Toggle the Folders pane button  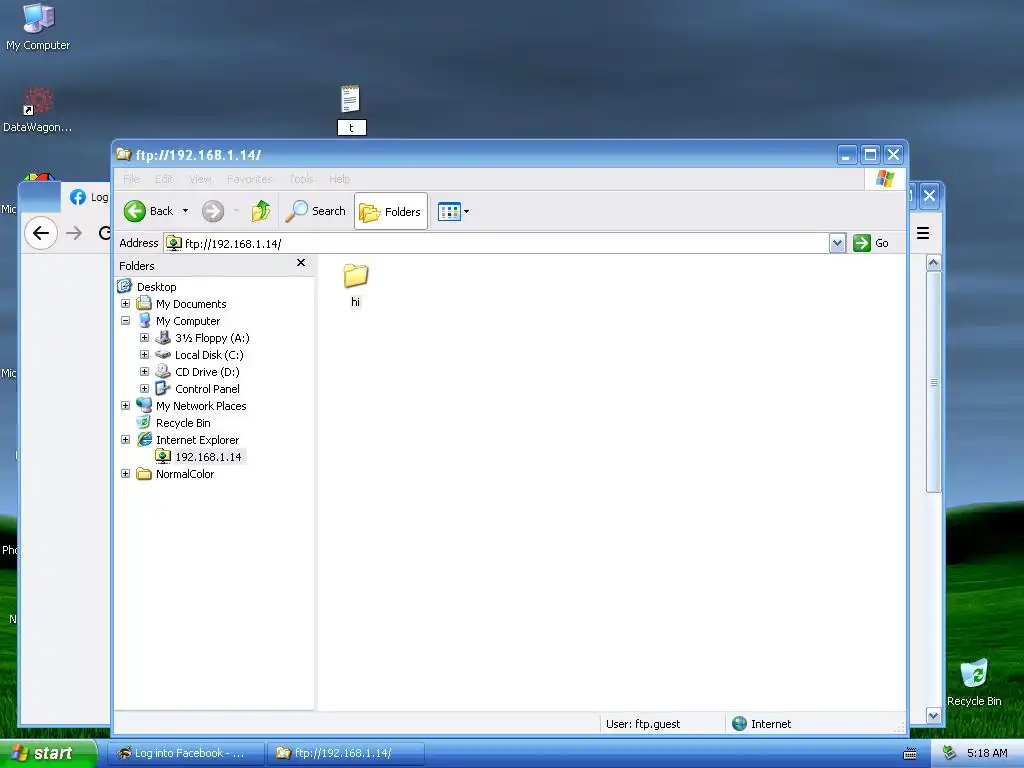391,211
